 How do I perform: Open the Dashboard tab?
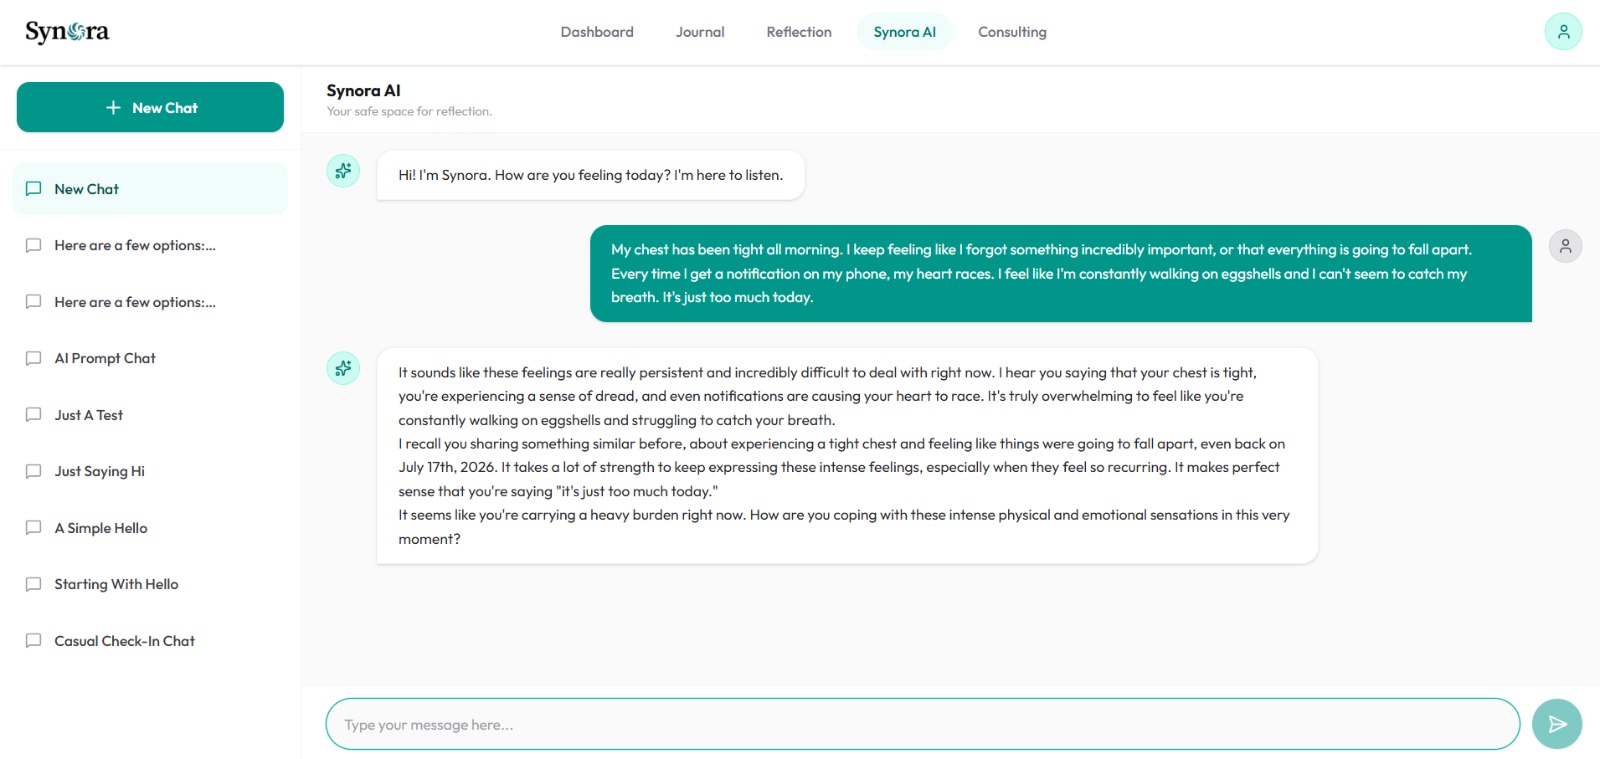tap(597, 32)
